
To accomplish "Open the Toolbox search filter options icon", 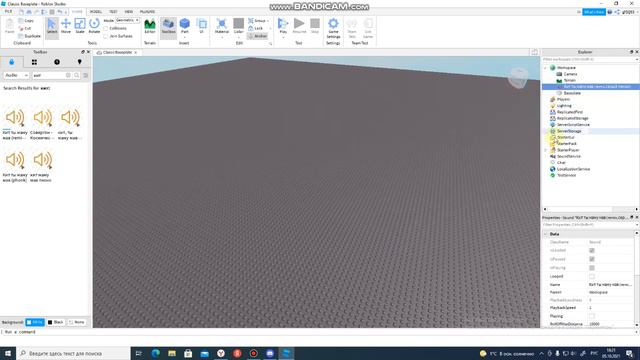I will pos(85,75).
